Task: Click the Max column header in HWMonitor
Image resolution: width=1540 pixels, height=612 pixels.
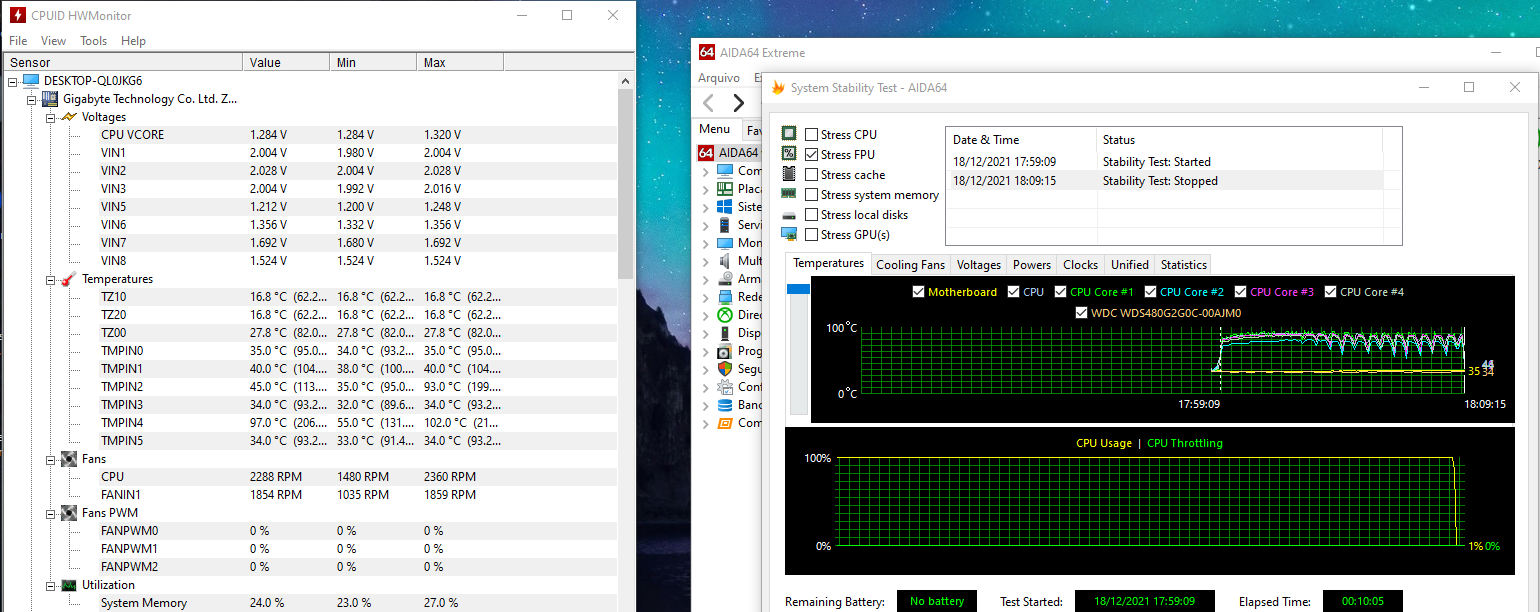Action: point(460,63)
